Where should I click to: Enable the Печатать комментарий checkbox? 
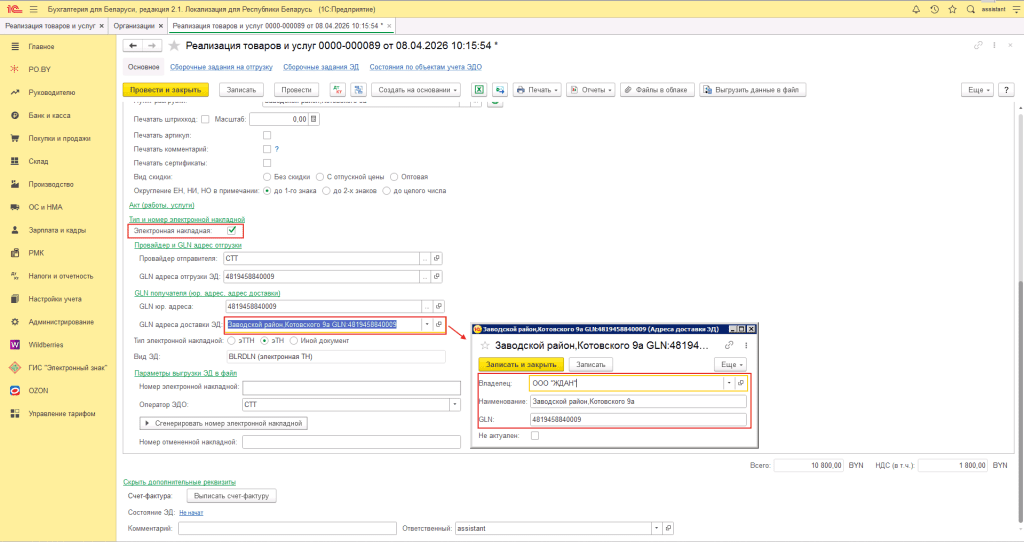click(x=266, y=149)
